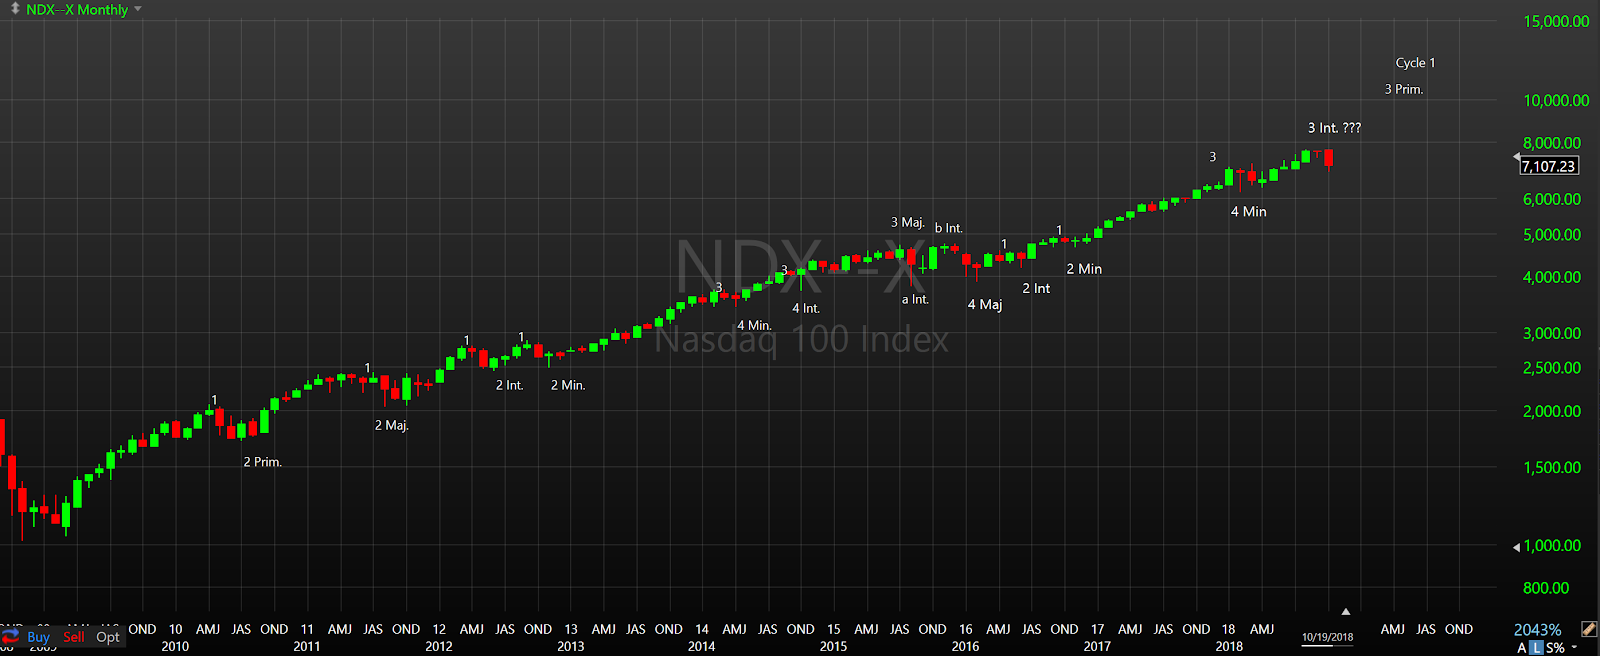Click the '4 Min.' annotation near 2014

coord(754,325)
